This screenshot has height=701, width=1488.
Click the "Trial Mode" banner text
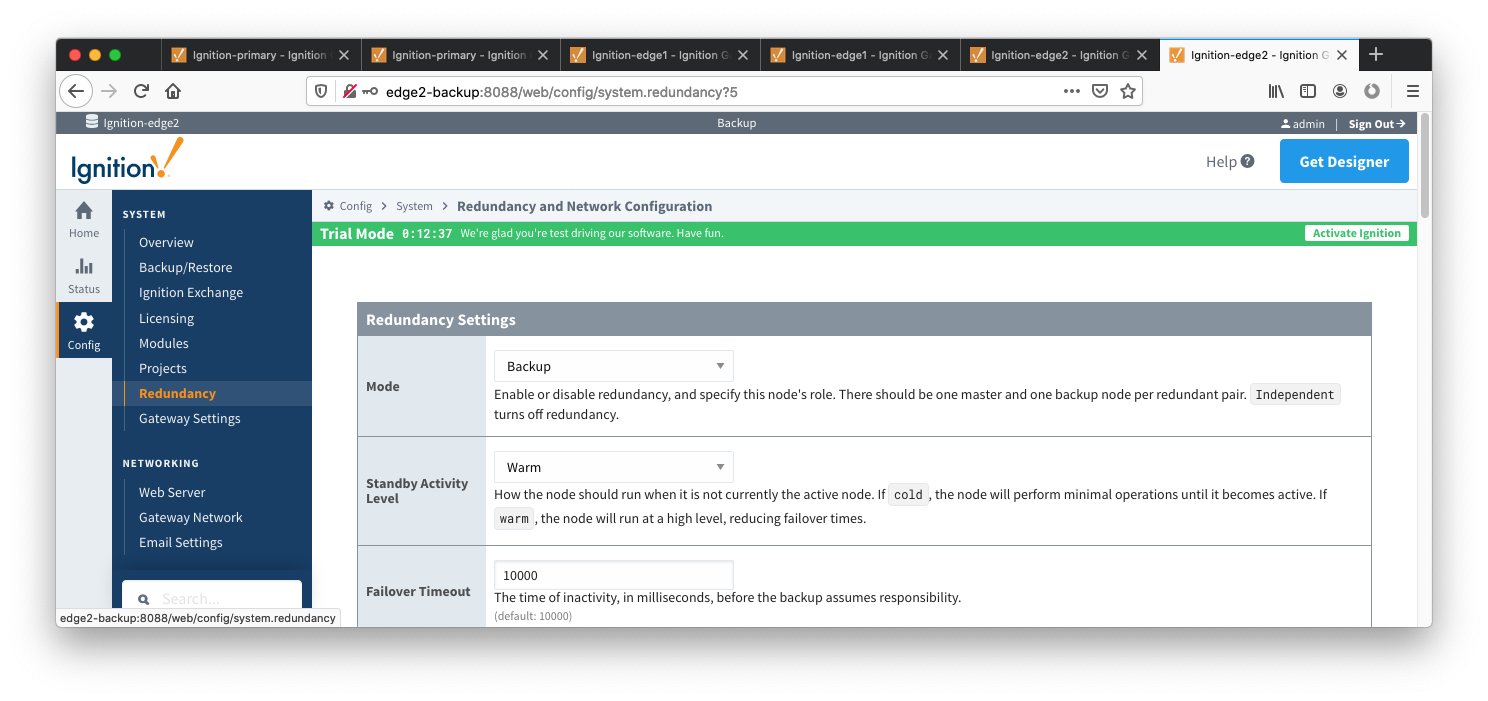coord(357,233)
